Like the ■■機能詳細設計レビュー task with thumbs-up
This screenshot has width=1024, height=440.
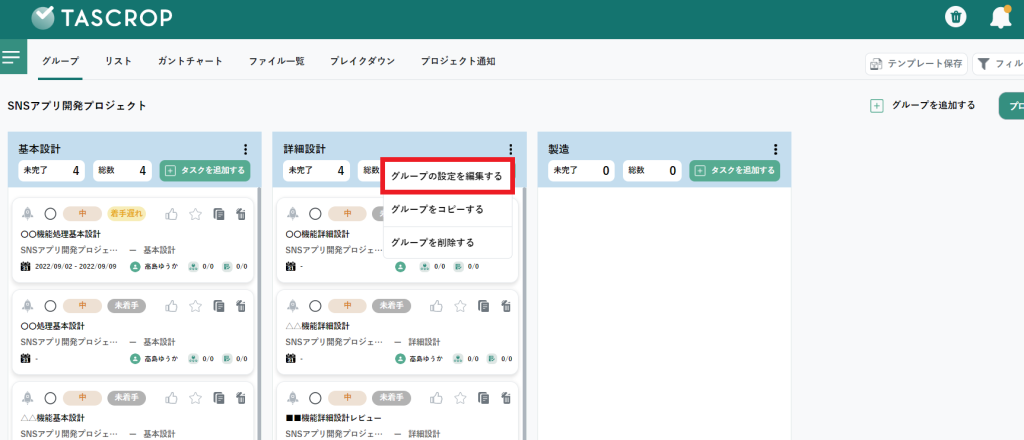(x=437, y=398)
